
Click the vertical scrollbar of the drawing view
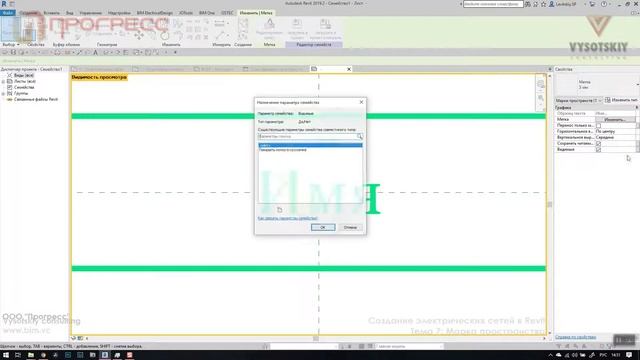coord(550,204)
